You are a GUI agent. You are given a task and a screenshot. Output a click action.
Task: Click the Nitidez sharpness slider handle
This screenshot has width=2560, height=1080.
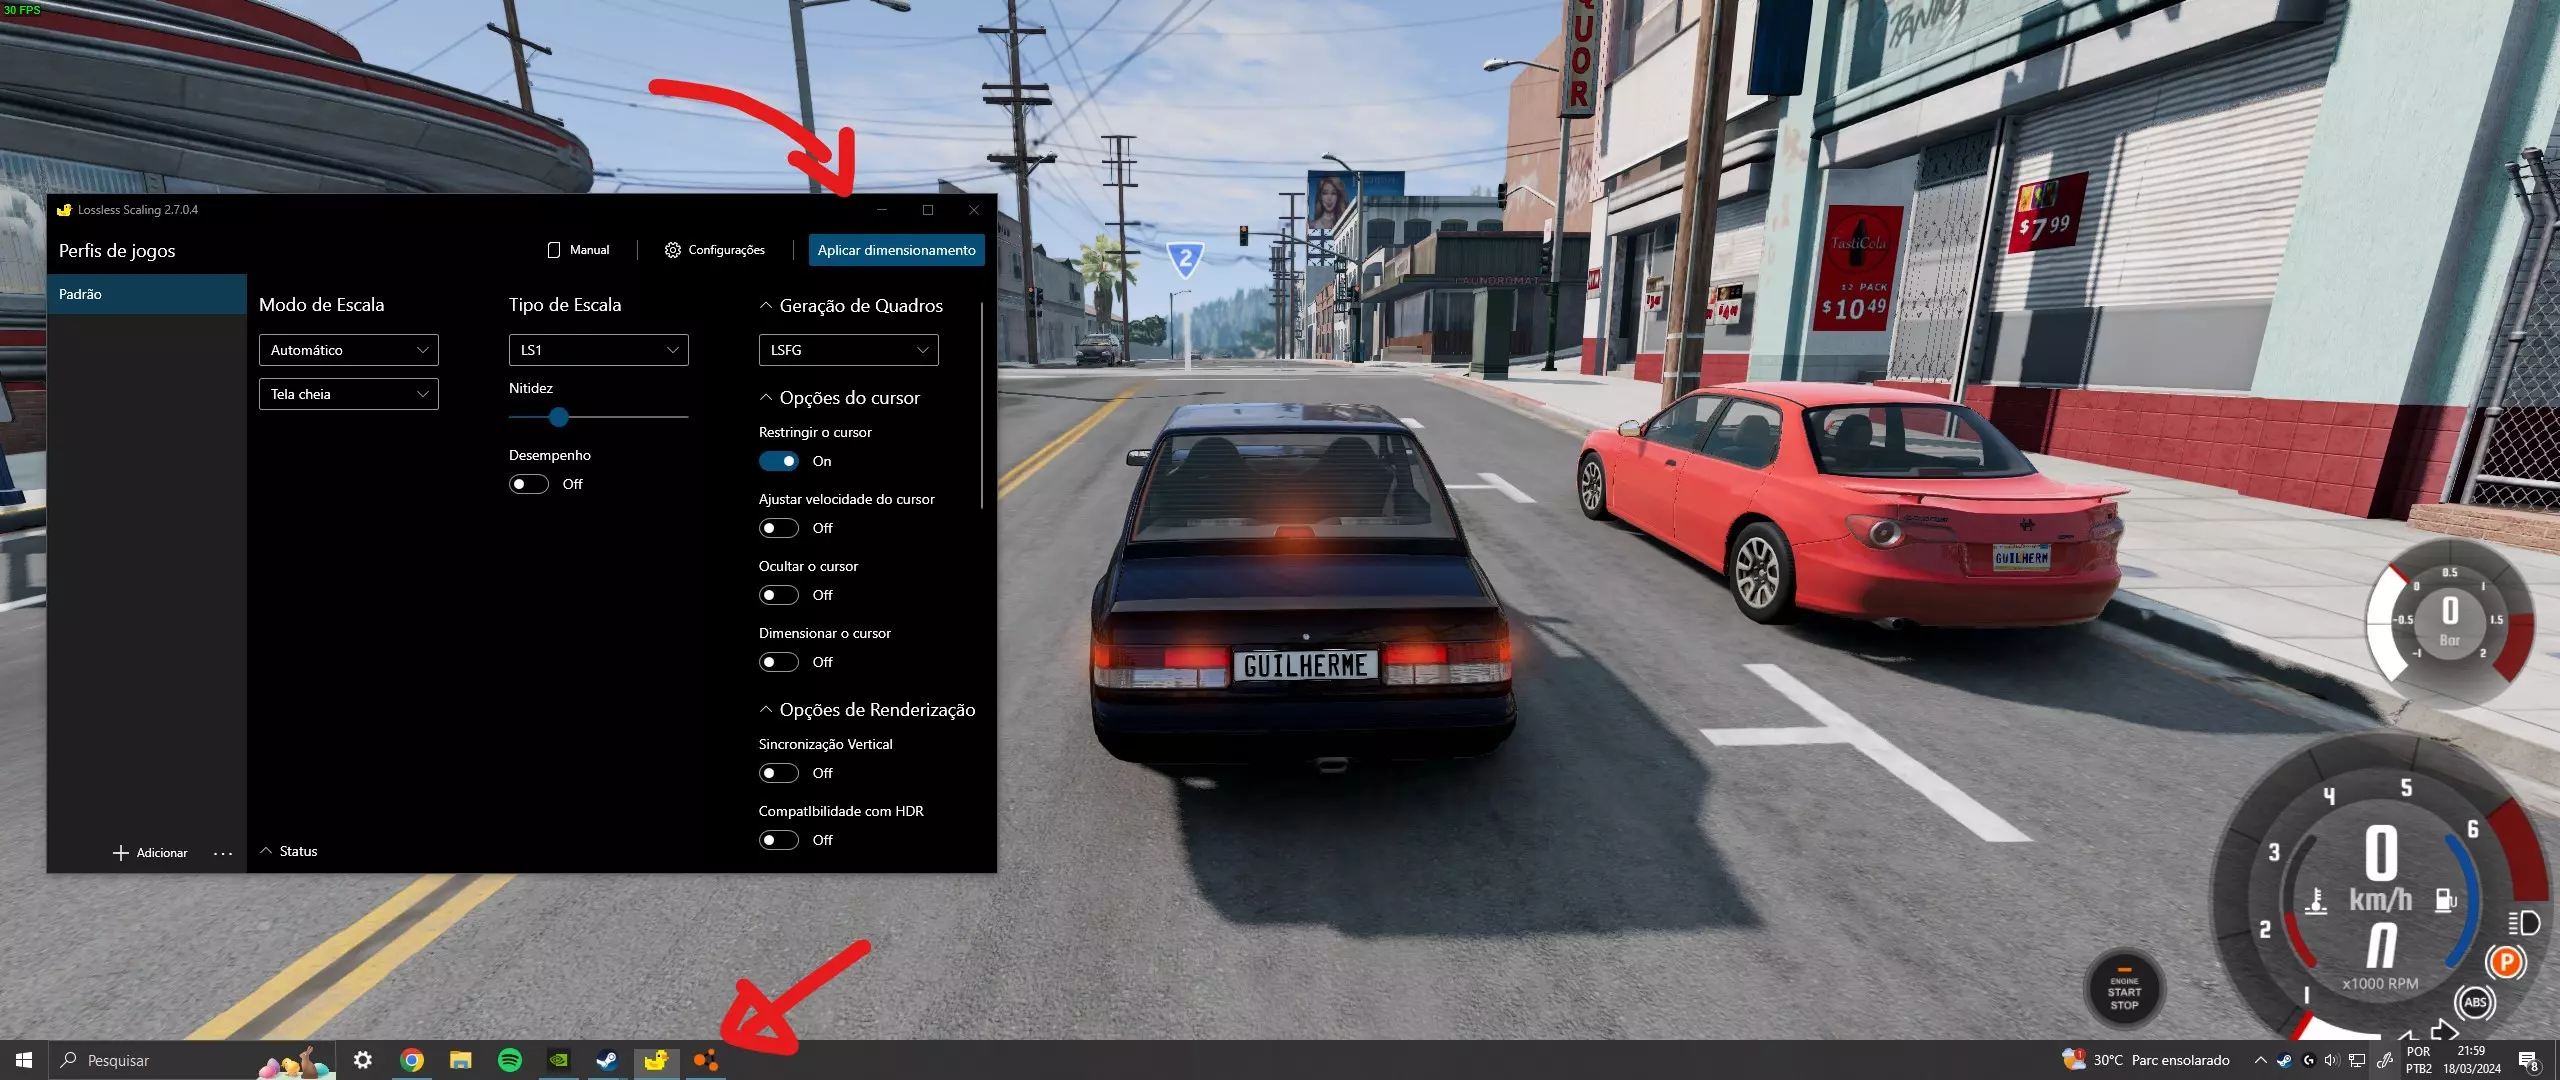(559, 417)
